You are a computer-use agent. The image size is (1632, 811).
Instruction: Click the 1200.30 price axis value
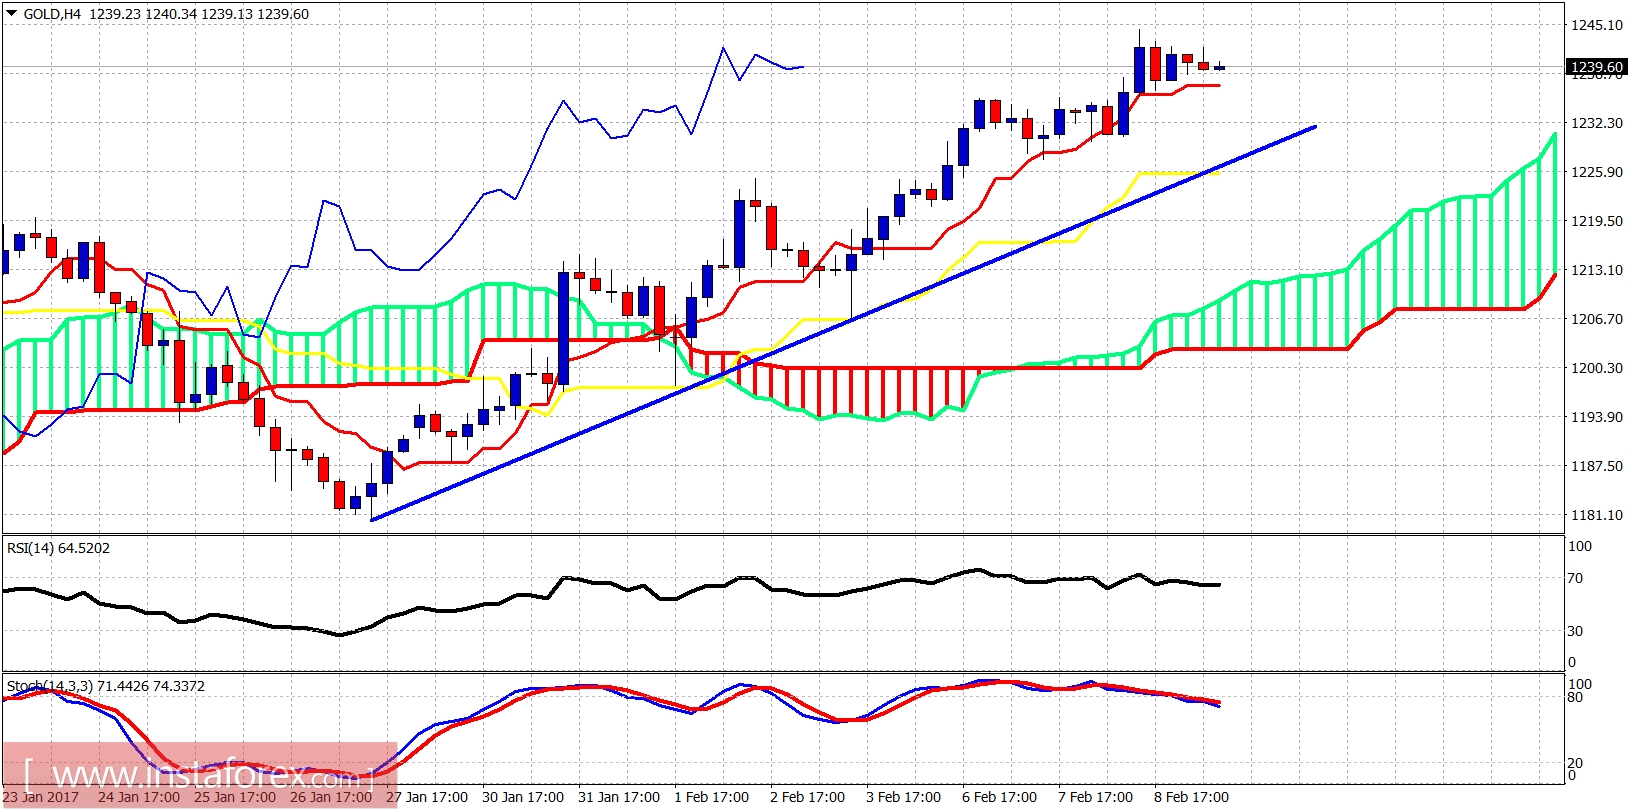pyautogui.click(x=1597, y=368)
